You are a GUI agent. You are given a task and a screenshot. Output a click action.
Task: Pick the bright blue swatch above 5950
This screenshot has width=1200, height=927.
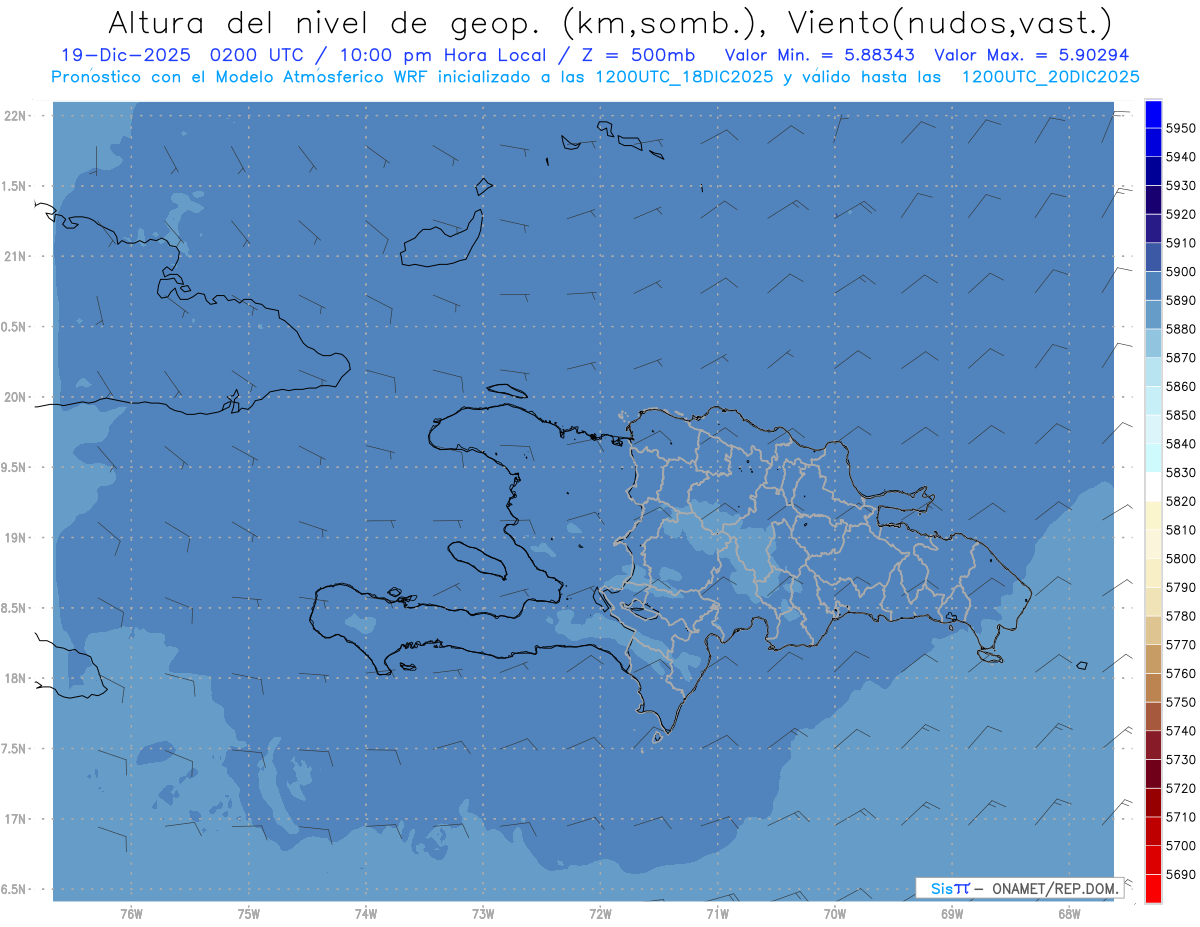(1153, 114)
